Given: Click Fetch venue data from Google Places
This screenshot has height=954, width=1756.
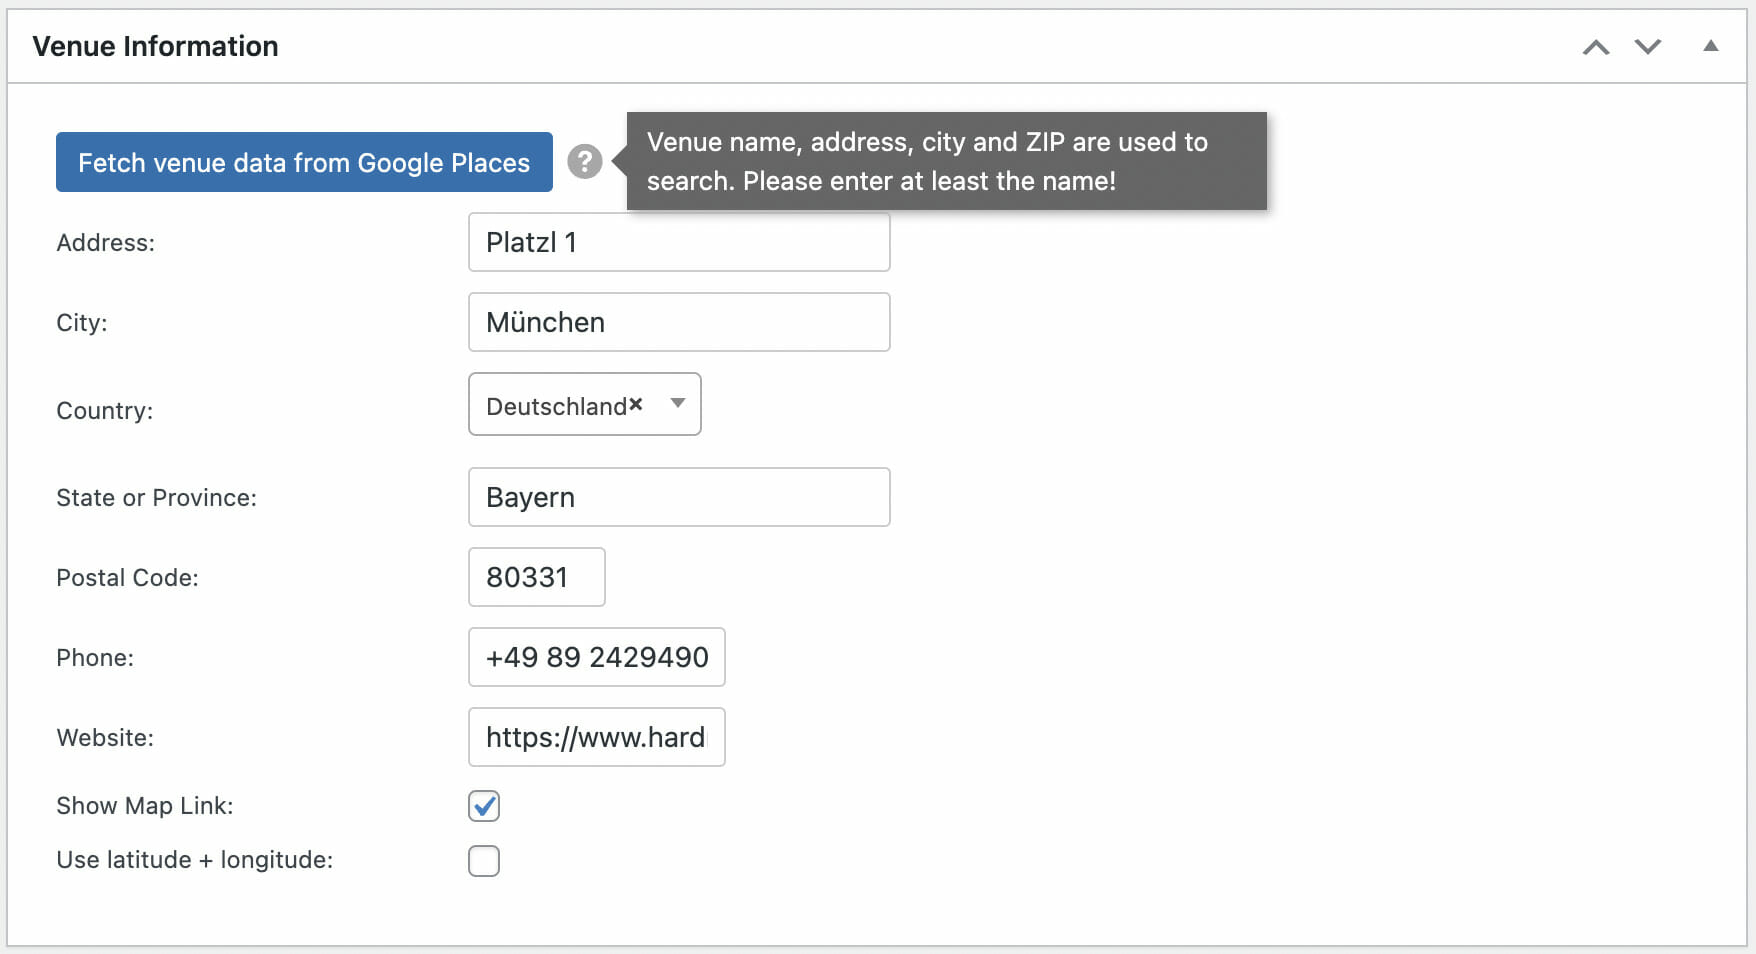Looking at the screenshot, I should 304,162.
